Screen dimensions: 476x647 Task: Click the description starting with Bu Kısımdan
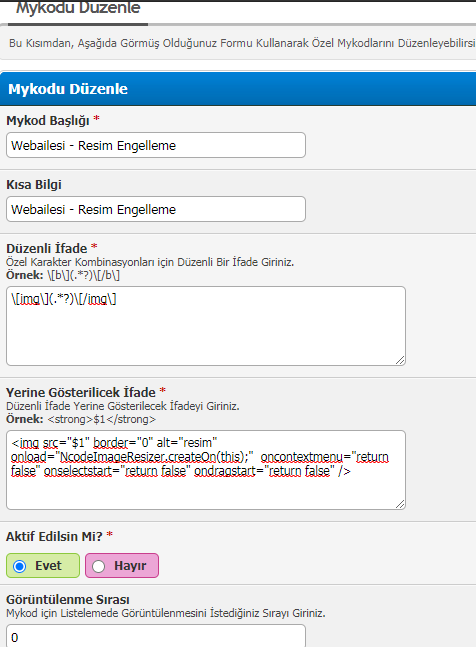[x=243, y=43]
